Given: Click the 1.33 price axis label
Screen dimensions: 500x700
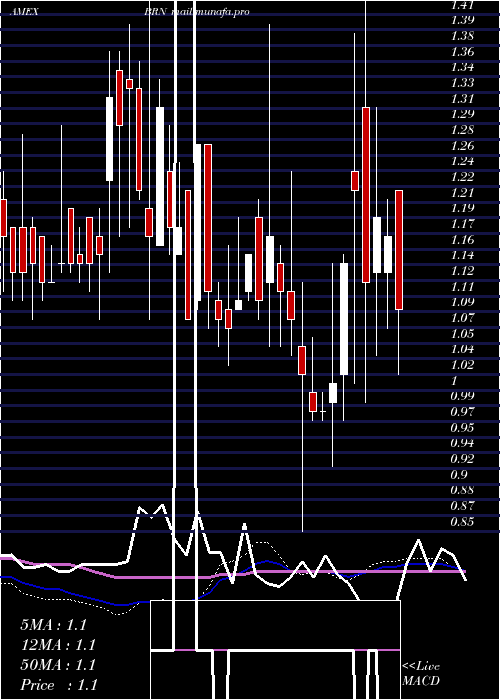Looking at the screenshot, I should tap(462, 83).
